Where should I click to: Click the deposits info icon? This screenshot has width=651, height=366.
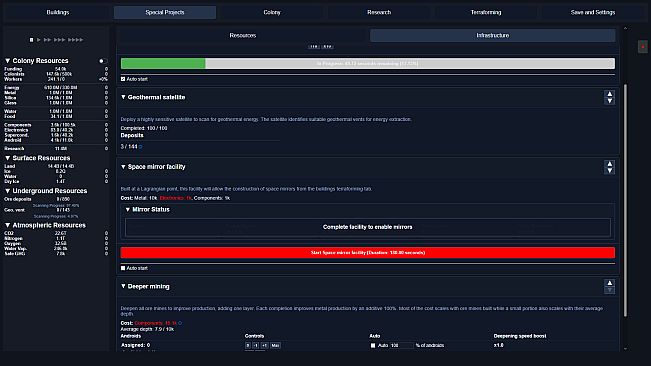(140, 147)
